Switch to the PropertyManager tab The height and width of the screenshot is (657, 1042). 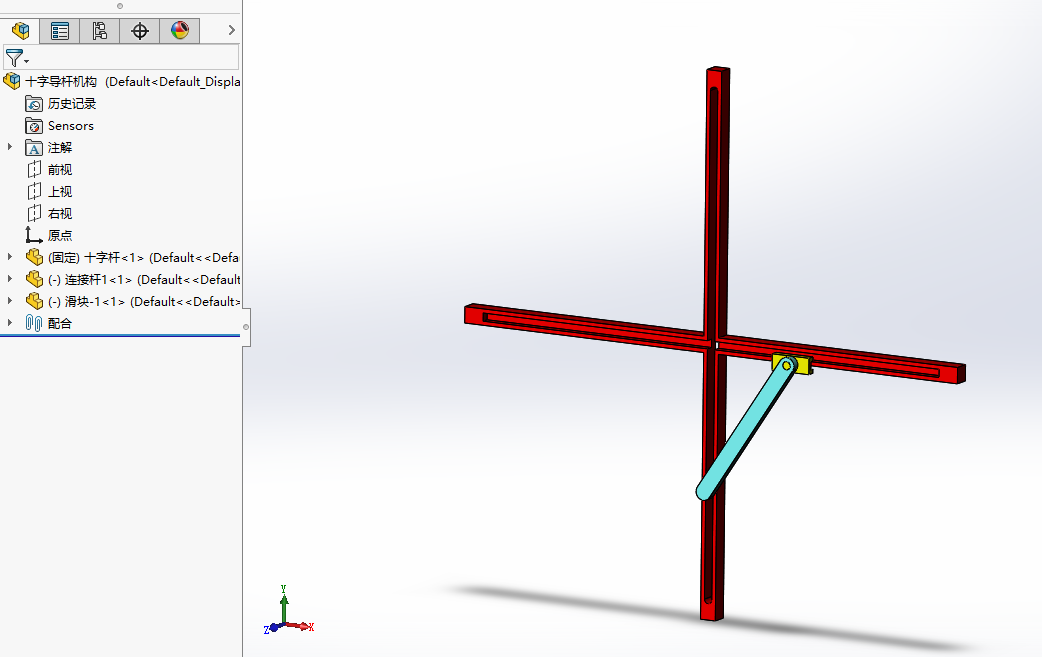[x=60, y=31]
